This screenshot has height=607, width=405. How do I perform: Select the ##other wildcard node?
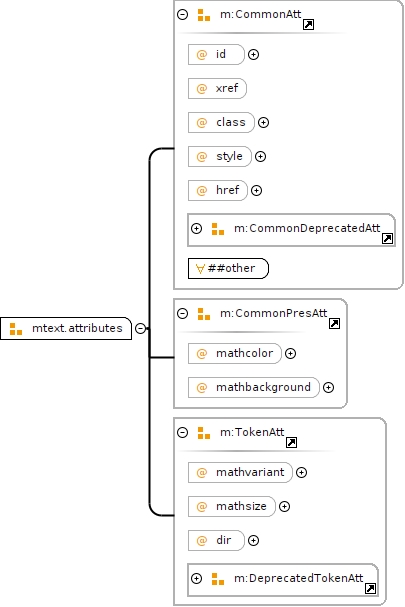click(x=228, y=268)
